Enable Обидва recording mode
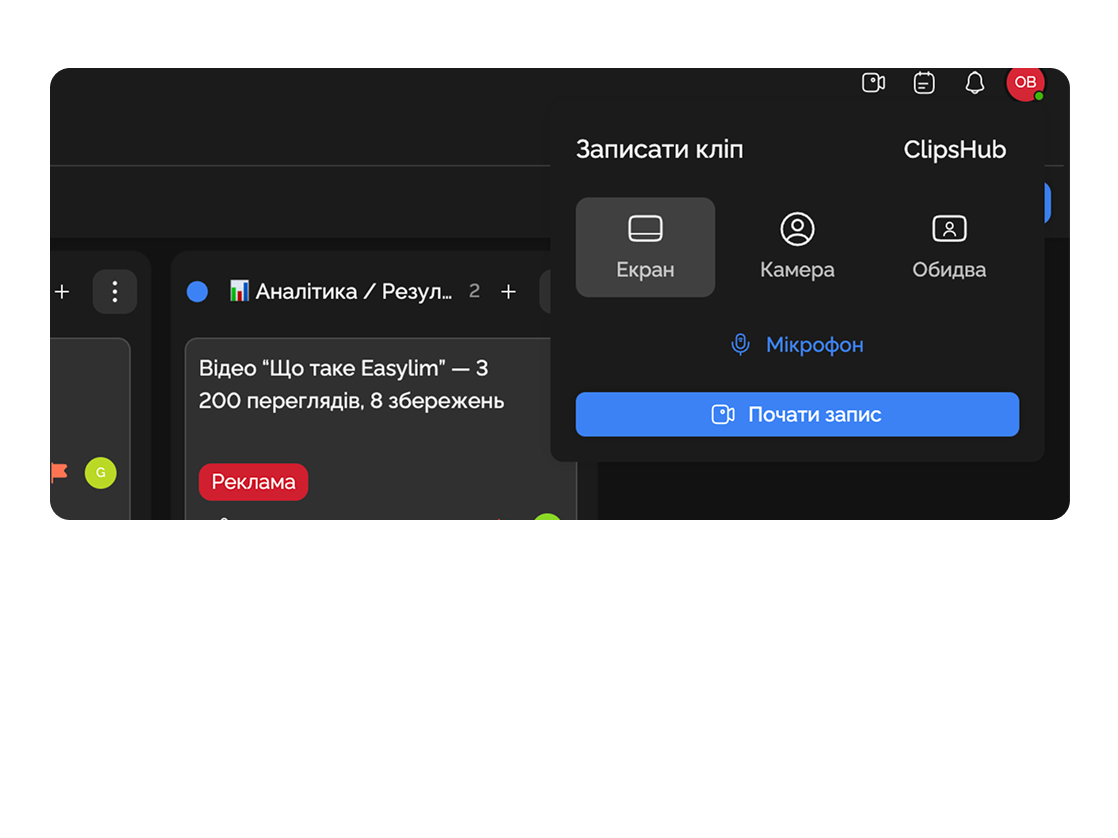The height and width of the screenshot is (838, 1118). [x=948, y=247]
